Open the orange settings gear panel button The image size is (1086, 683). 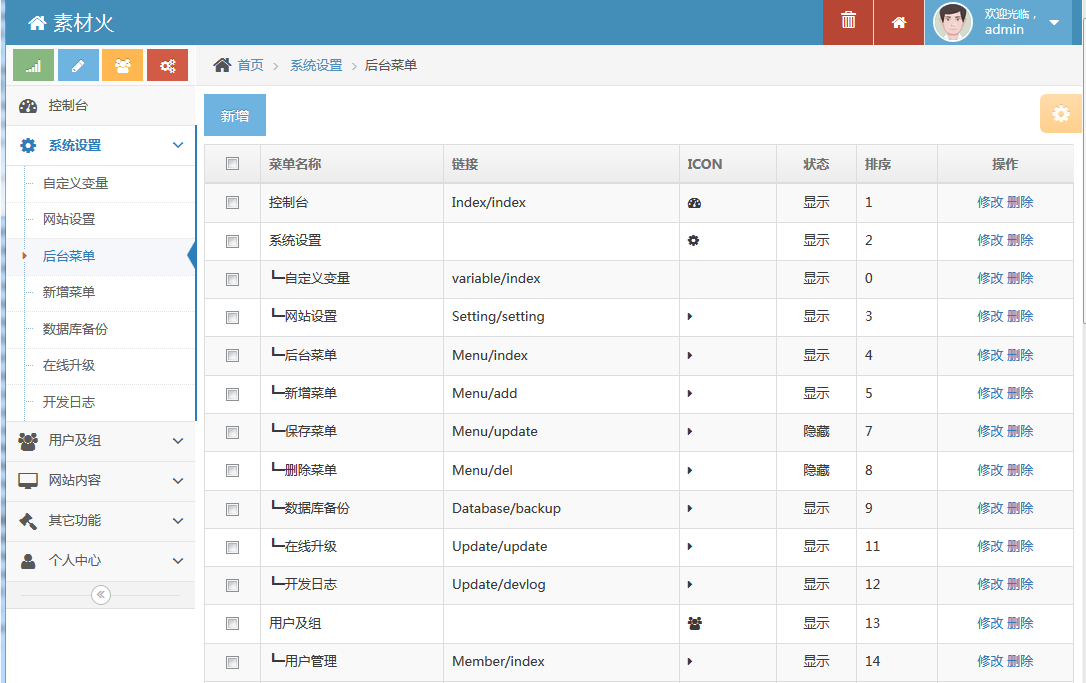[1060, 114]
